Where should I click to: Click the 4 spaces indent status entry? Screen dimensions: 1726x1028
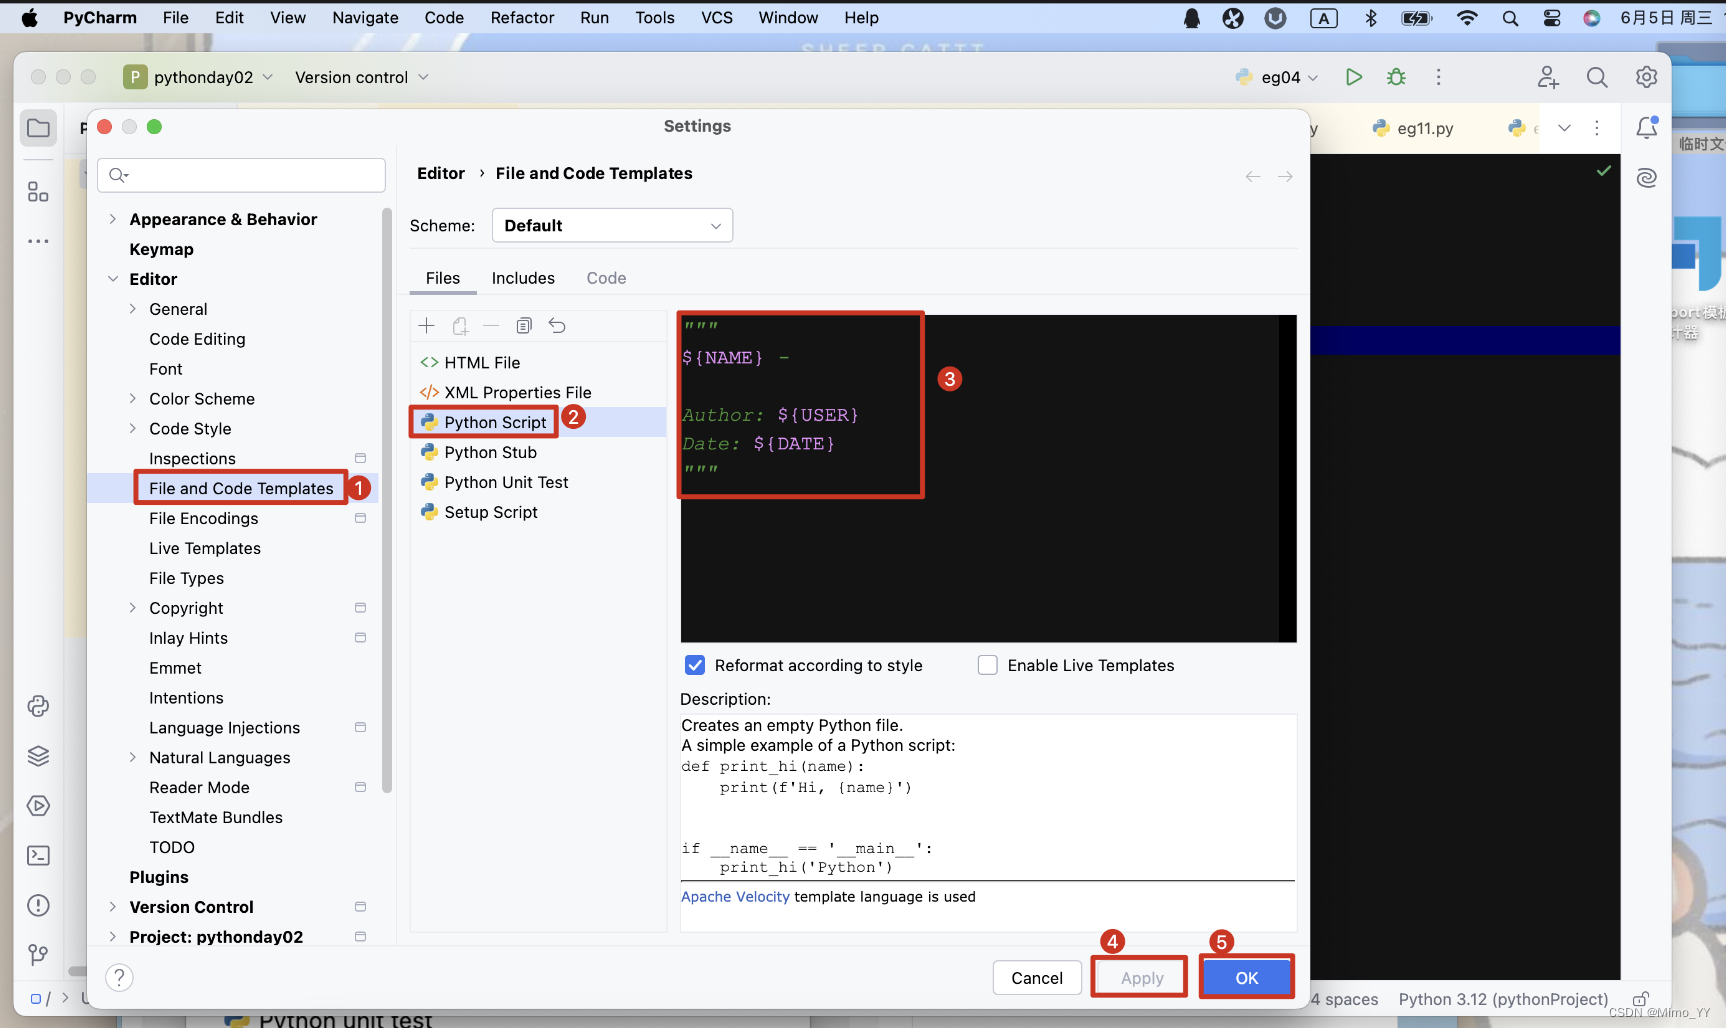point(1345,999)
